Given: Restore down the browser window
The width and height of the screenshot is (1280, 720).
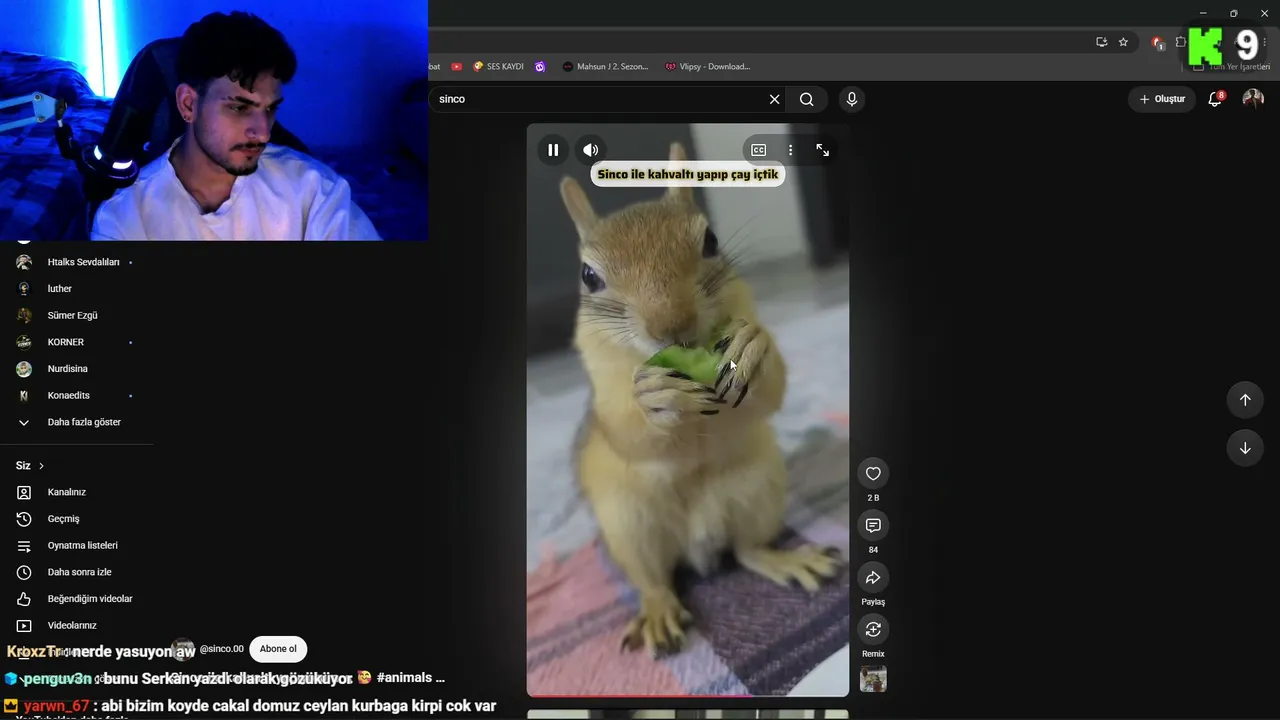Looking at the screenshot, I should coord(1233,13).
